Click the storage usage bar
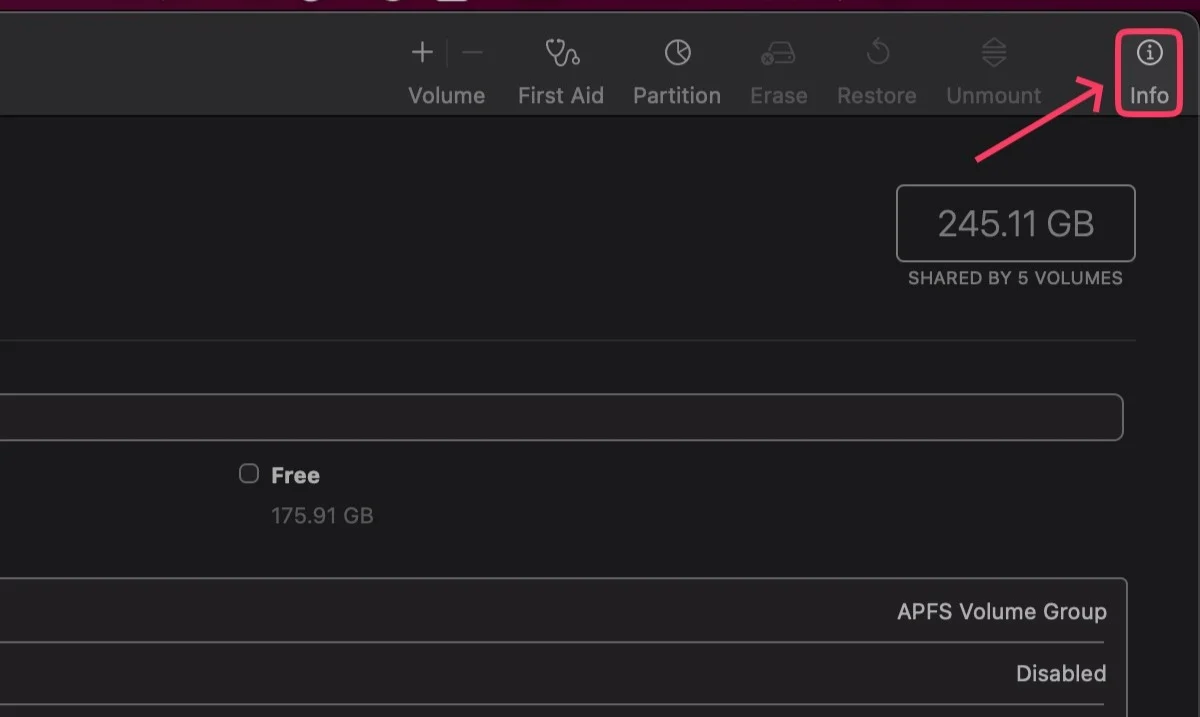Image resolution: width=1200 pixels, height=717 pixels. pos(560,417)
